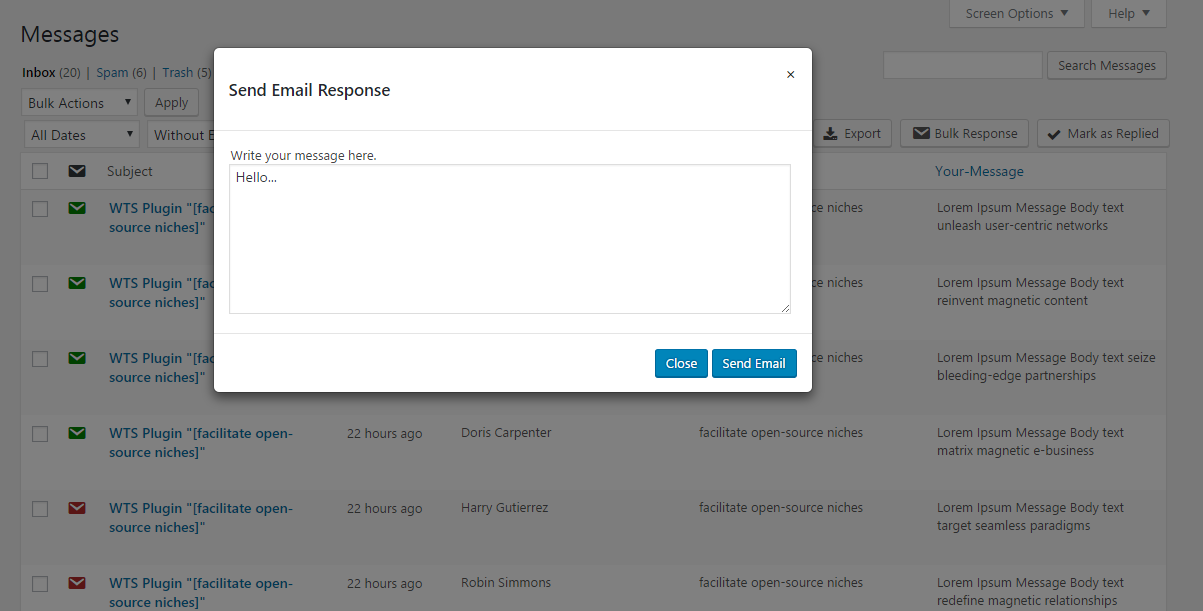Click inside the message text area
Screen dimensions: 1203x611
click(509, 240)
